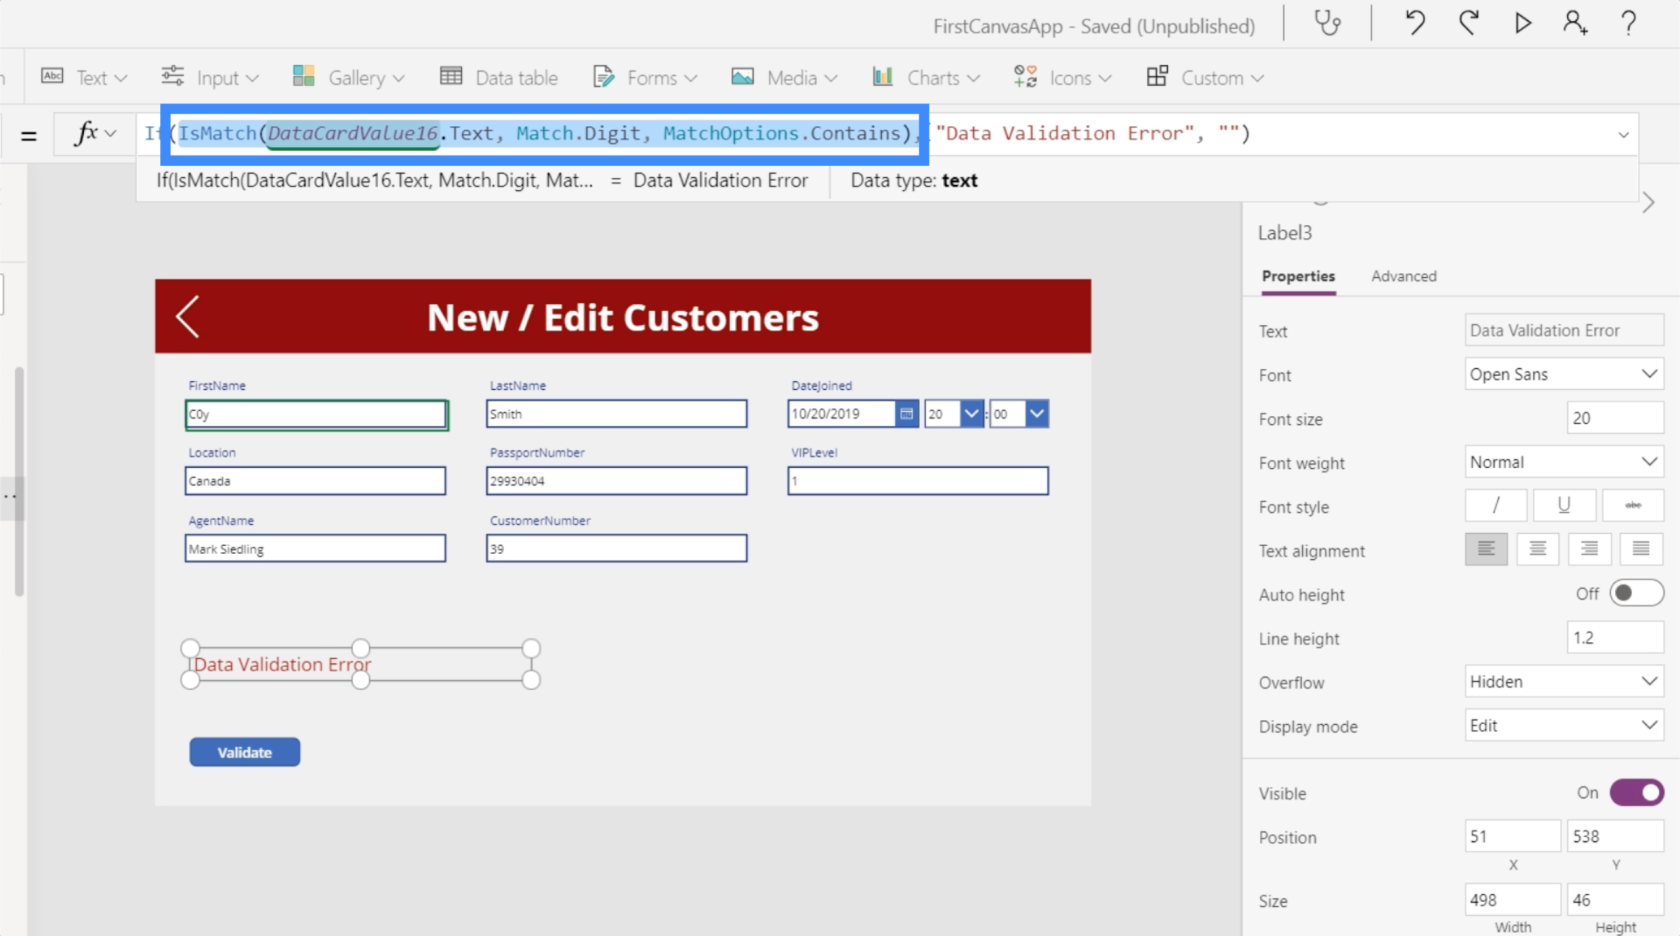Click the strikethrough font style button
Screen dimensions: 1680x936
point(1633,506)
